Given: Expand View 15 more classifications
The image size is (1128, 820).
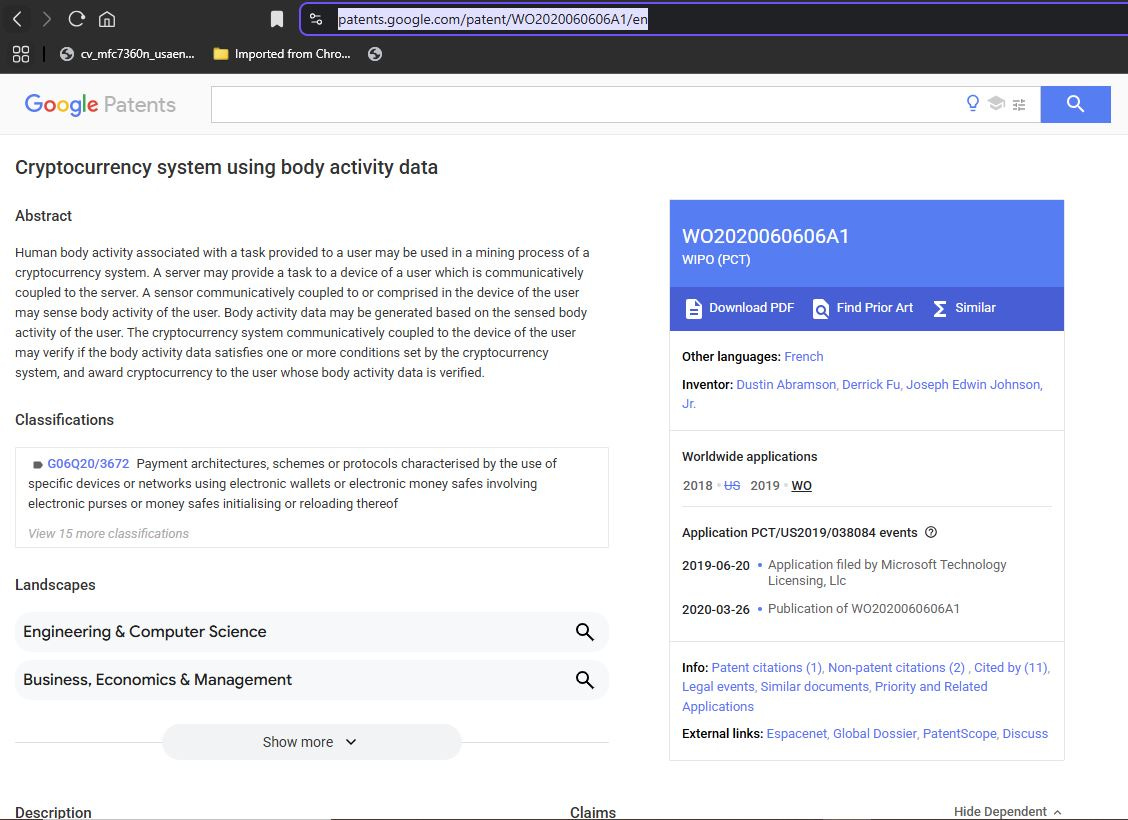Looking at the screenshot, I should tap(108, 534).
